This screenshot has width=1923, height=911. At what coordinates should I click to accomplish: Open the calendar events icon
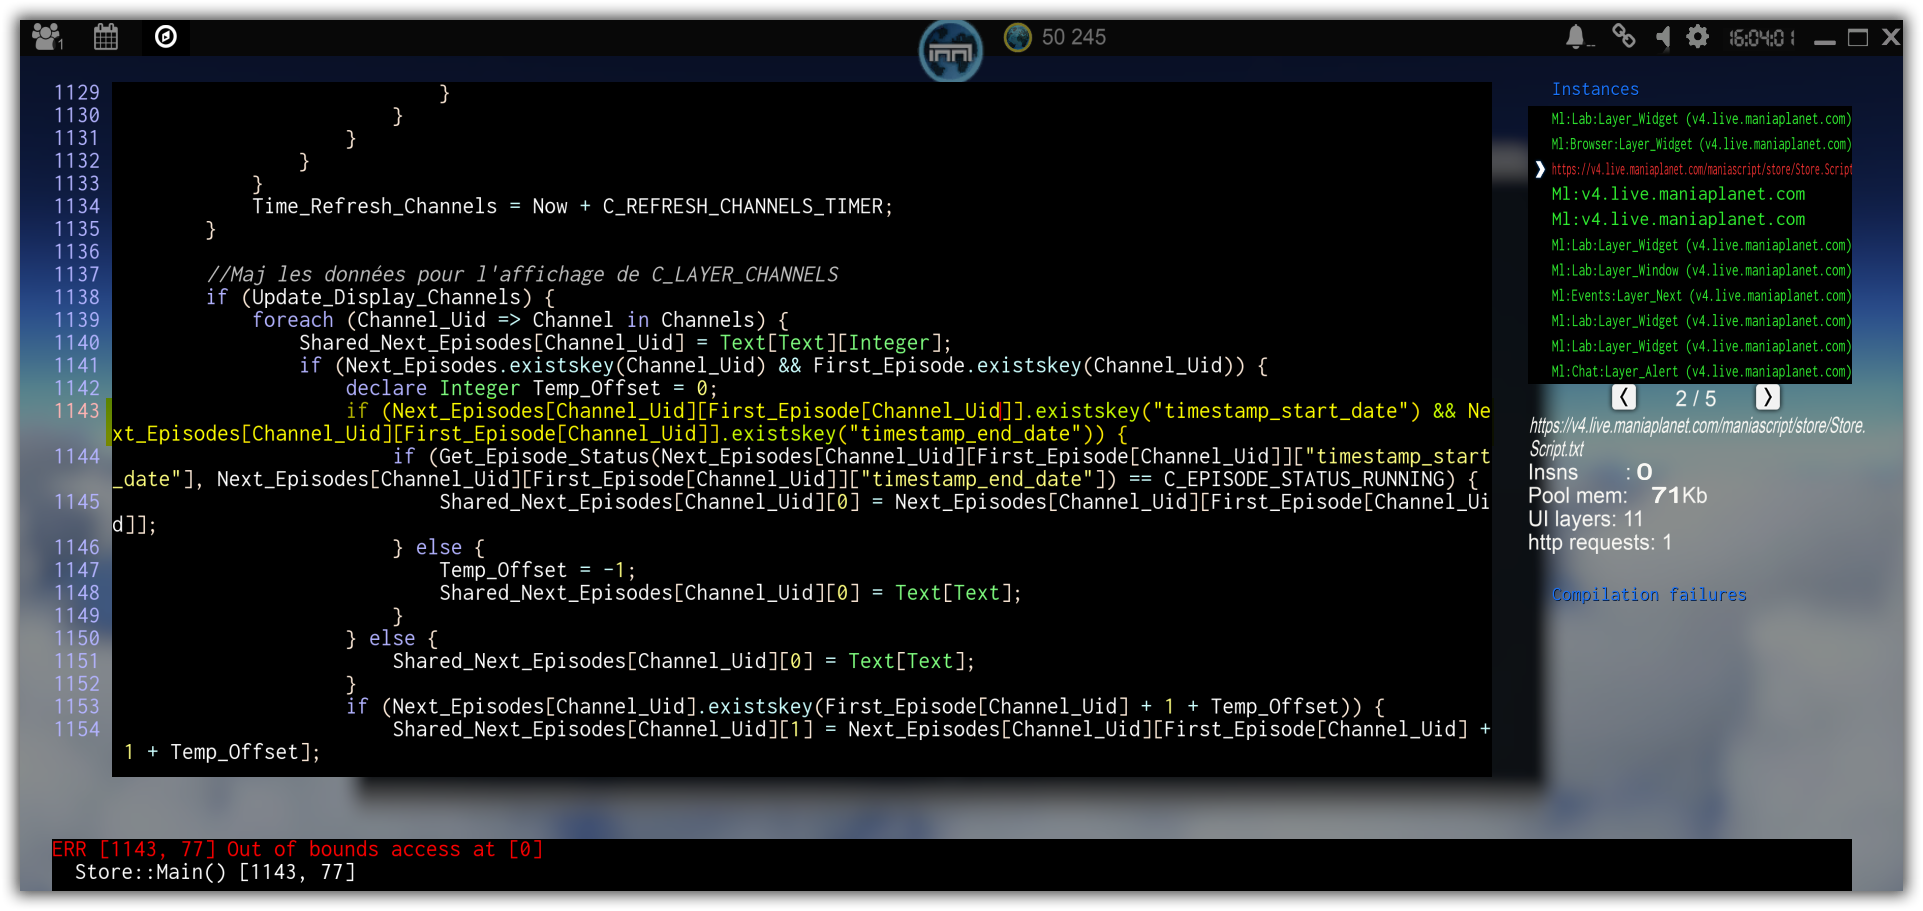click(106, 37)
